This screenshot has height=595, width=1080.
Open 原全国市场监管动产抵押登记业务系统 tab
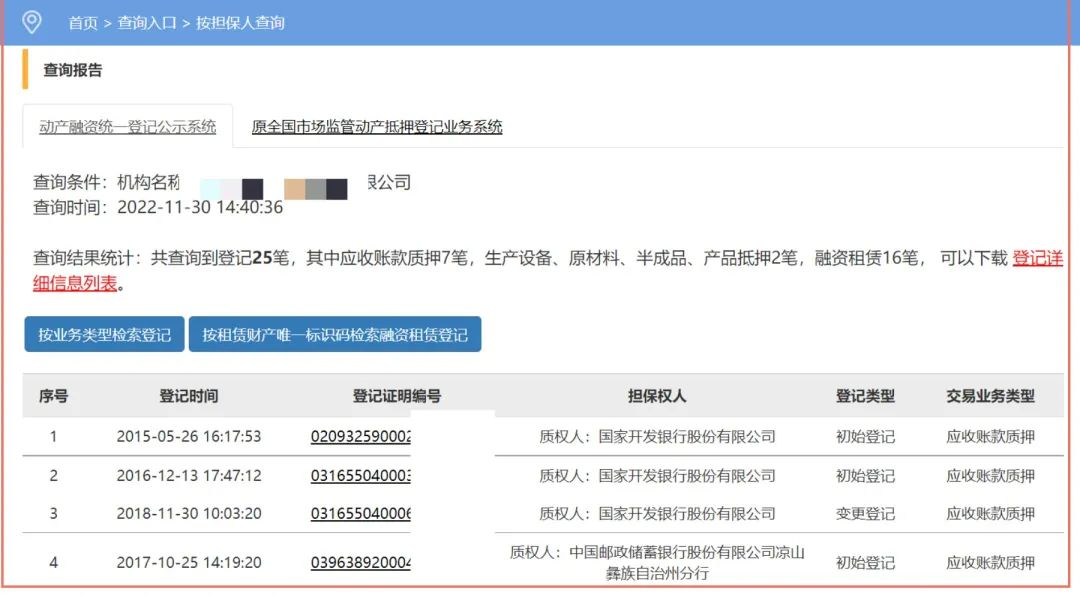[377, 127]
